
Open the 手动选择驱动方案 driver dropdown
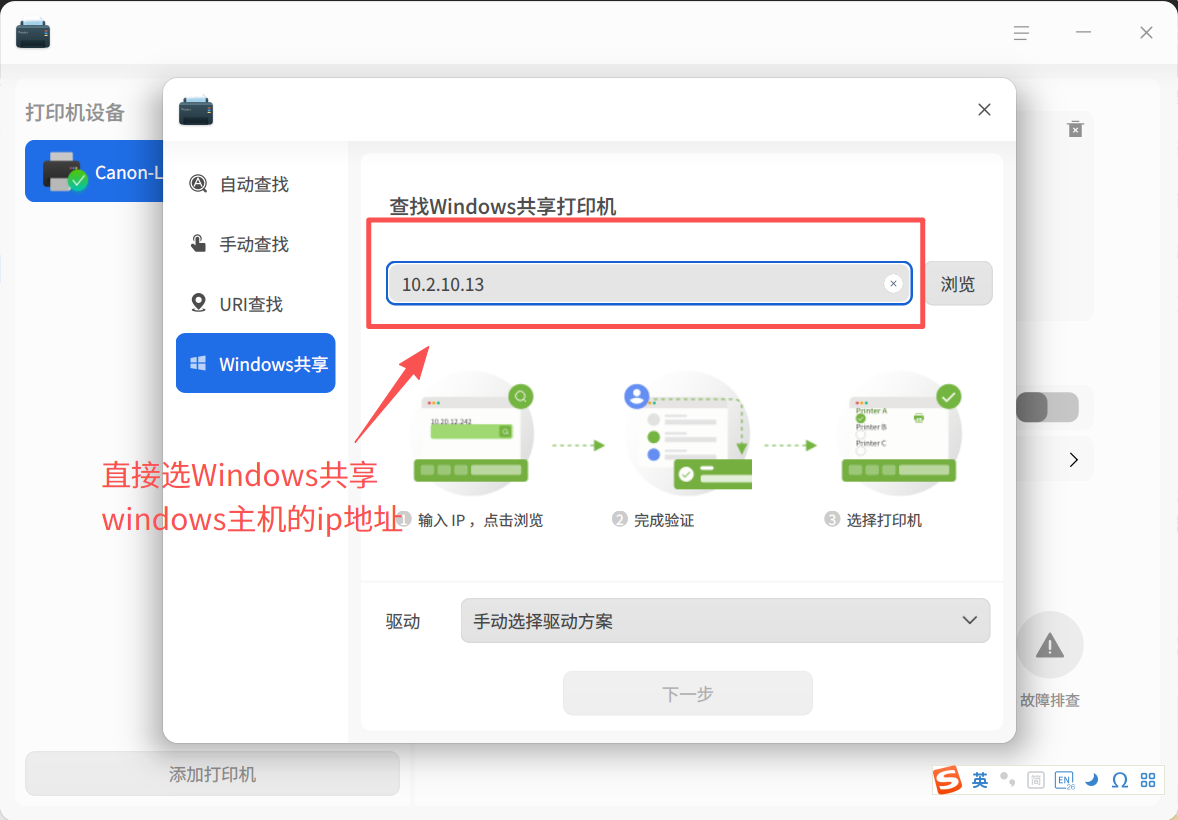click(725, 621)
